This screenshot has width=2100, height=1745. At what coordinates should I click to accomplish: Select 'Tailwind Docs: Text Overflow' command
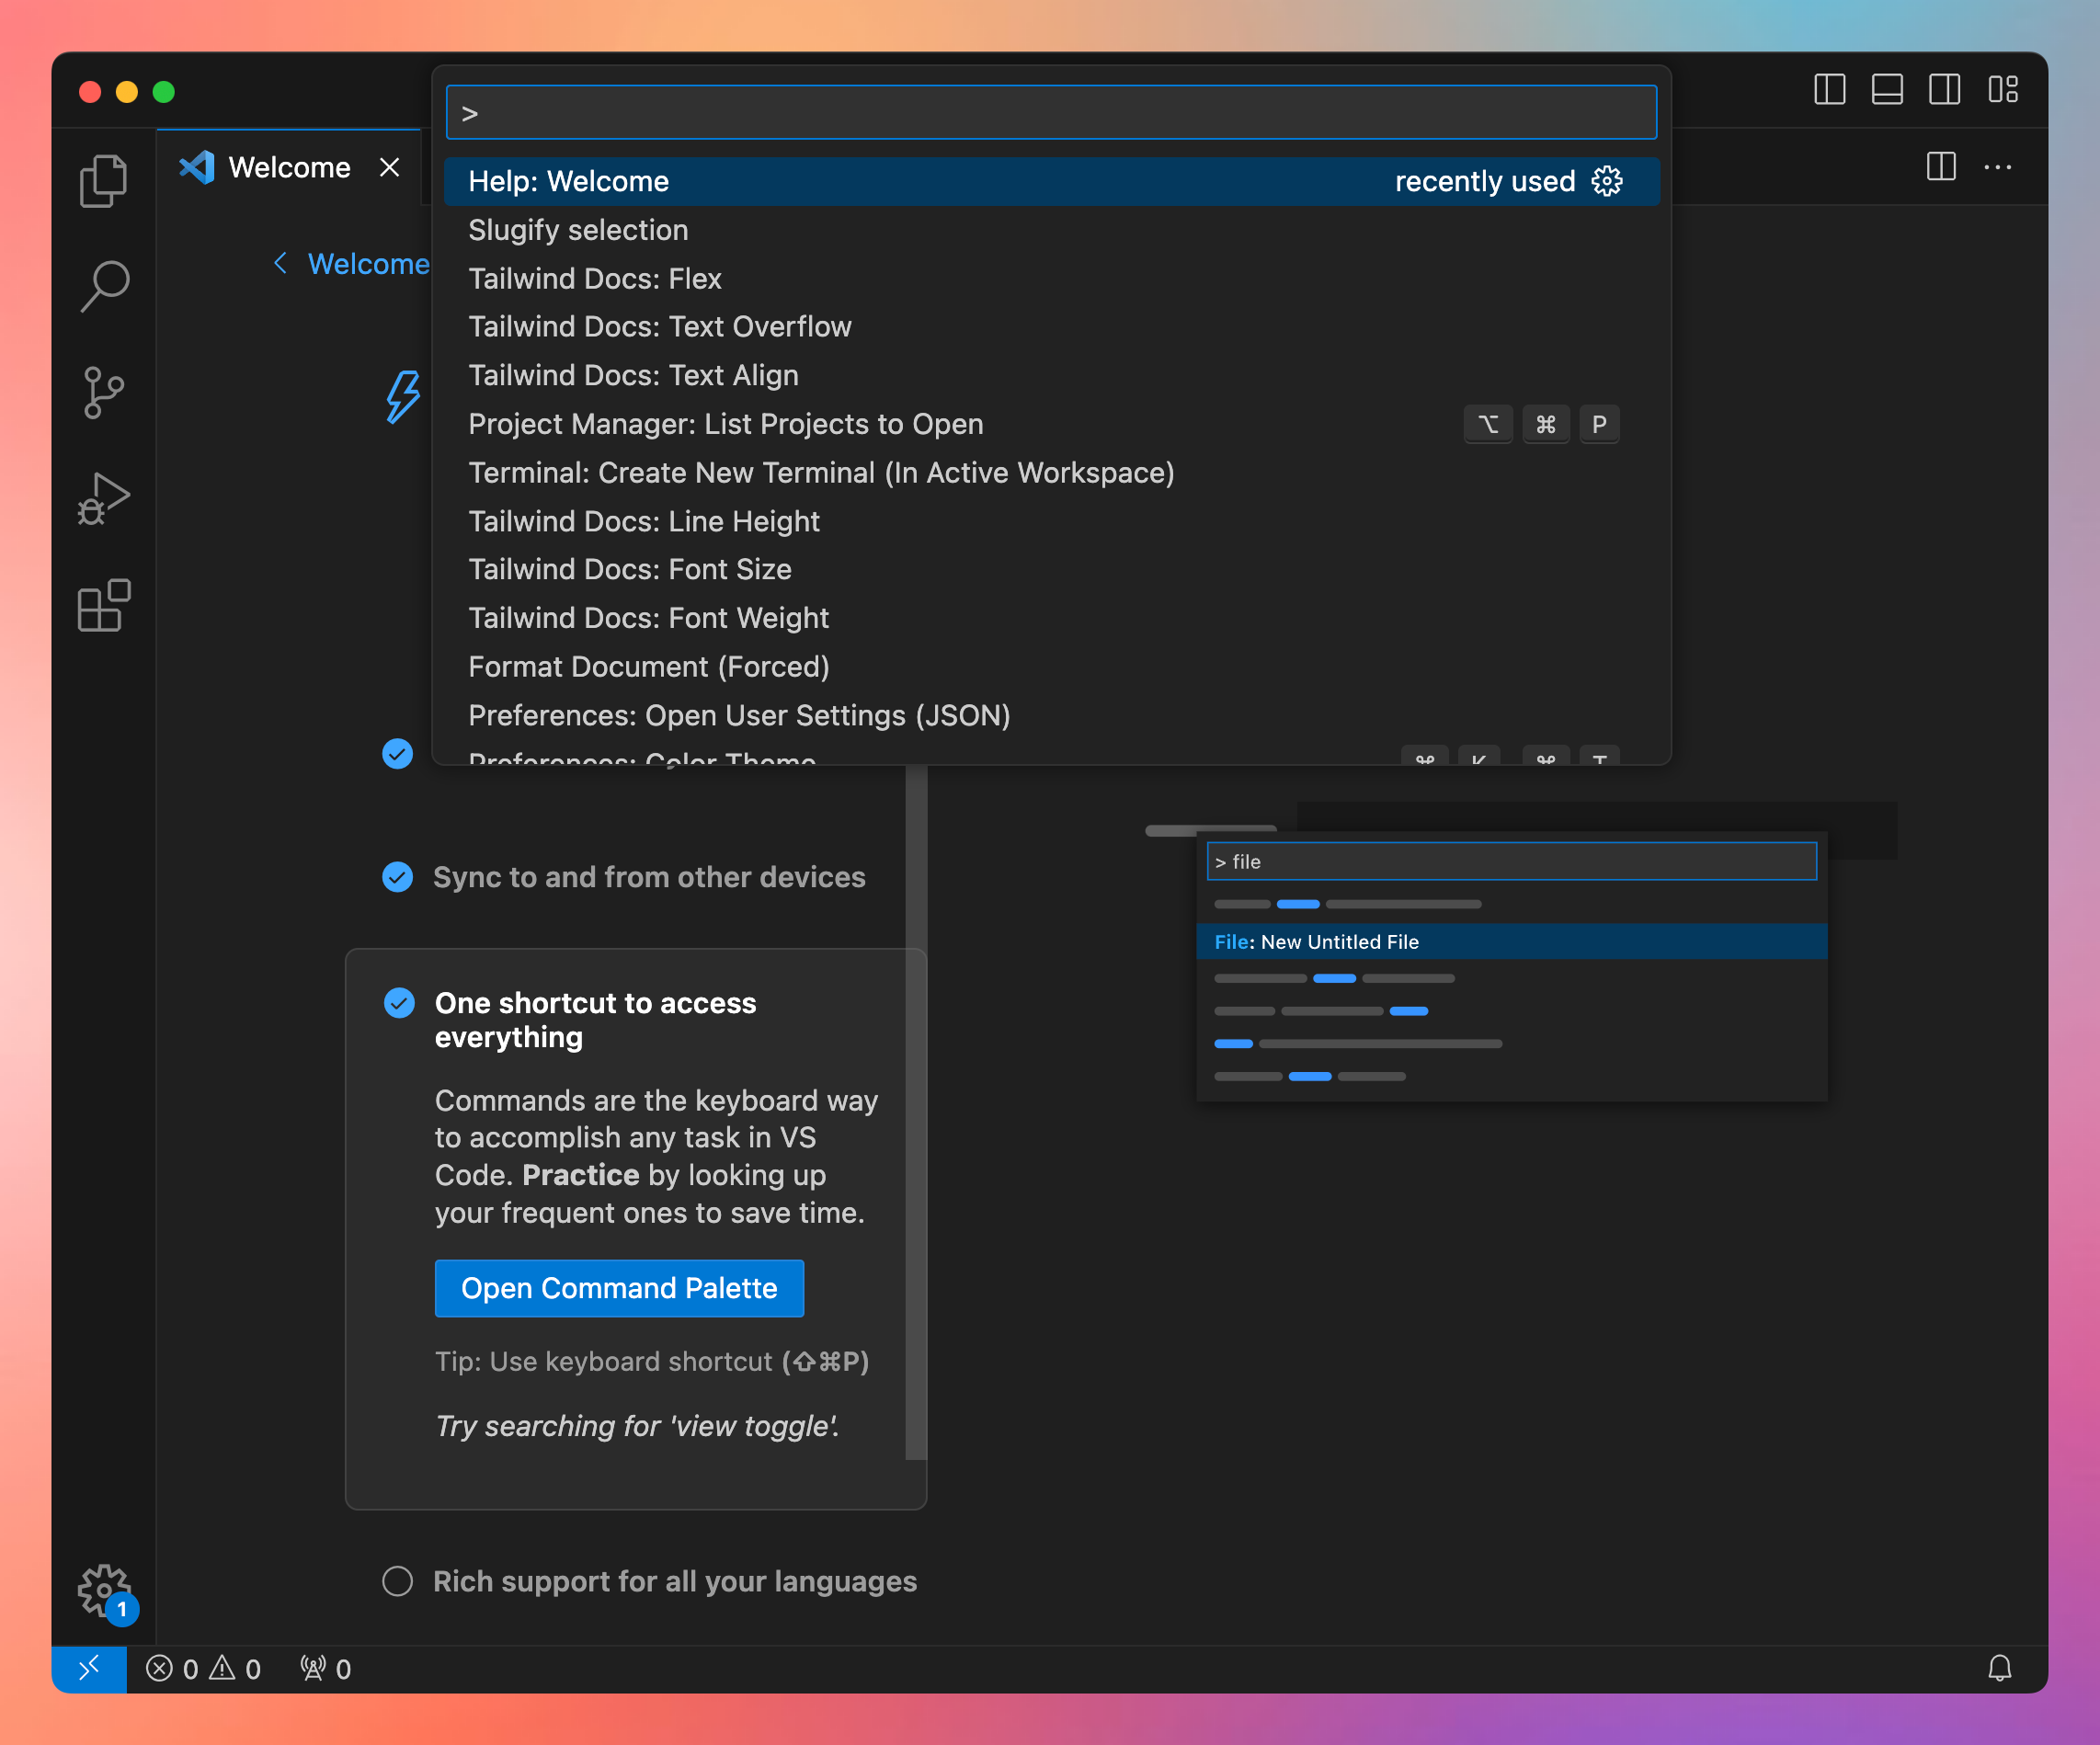pyautogui.click(x=659, y=327)
